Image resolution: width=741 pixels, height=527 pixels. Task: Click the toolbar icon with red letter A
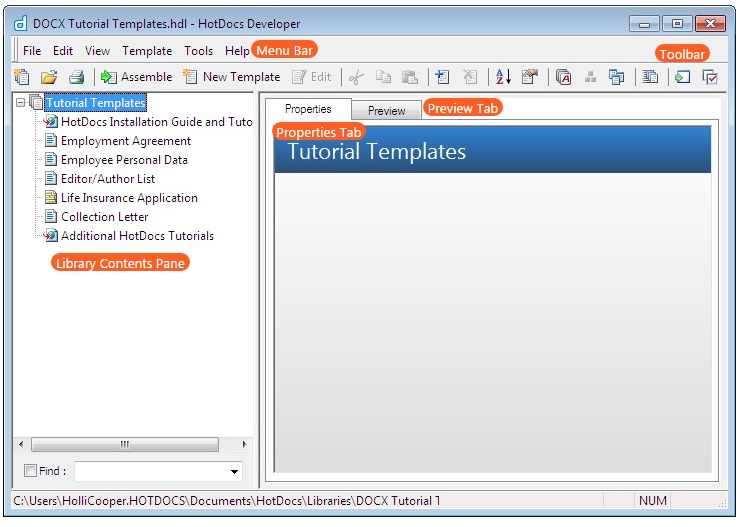click(563, 77)
